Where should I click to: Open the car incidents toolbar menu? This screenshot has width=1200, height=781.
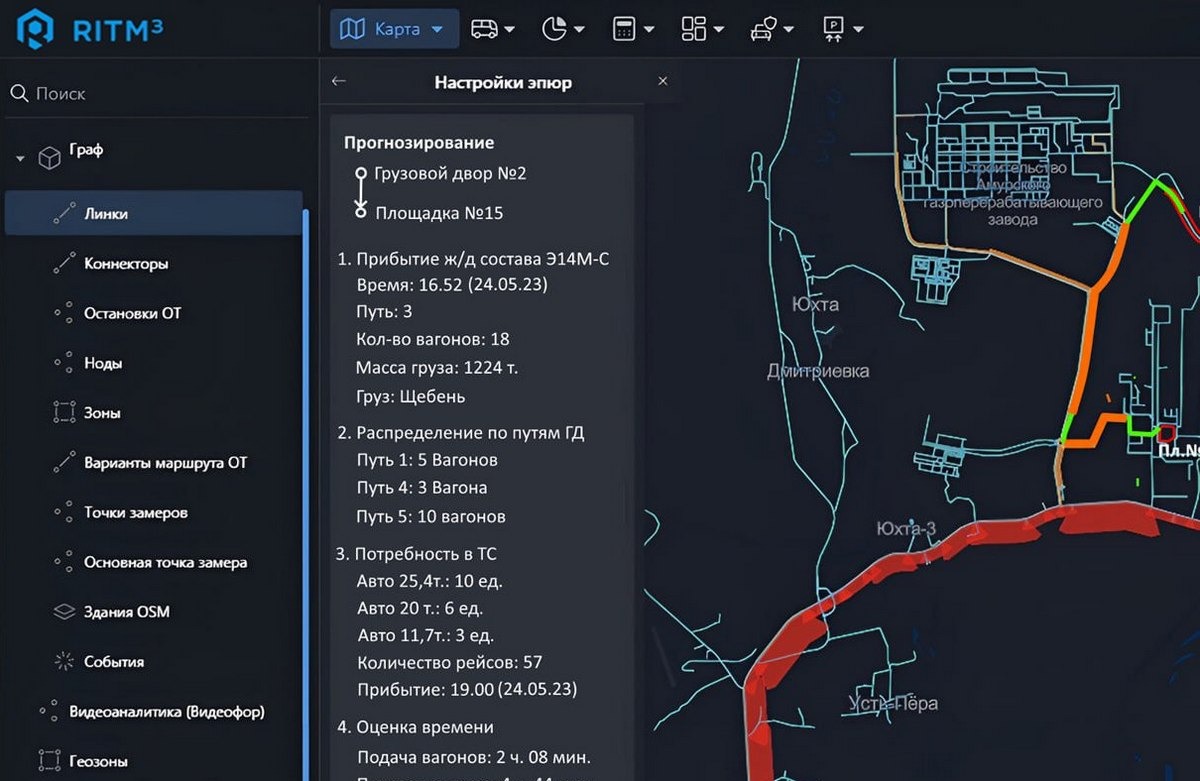[771, 29]
